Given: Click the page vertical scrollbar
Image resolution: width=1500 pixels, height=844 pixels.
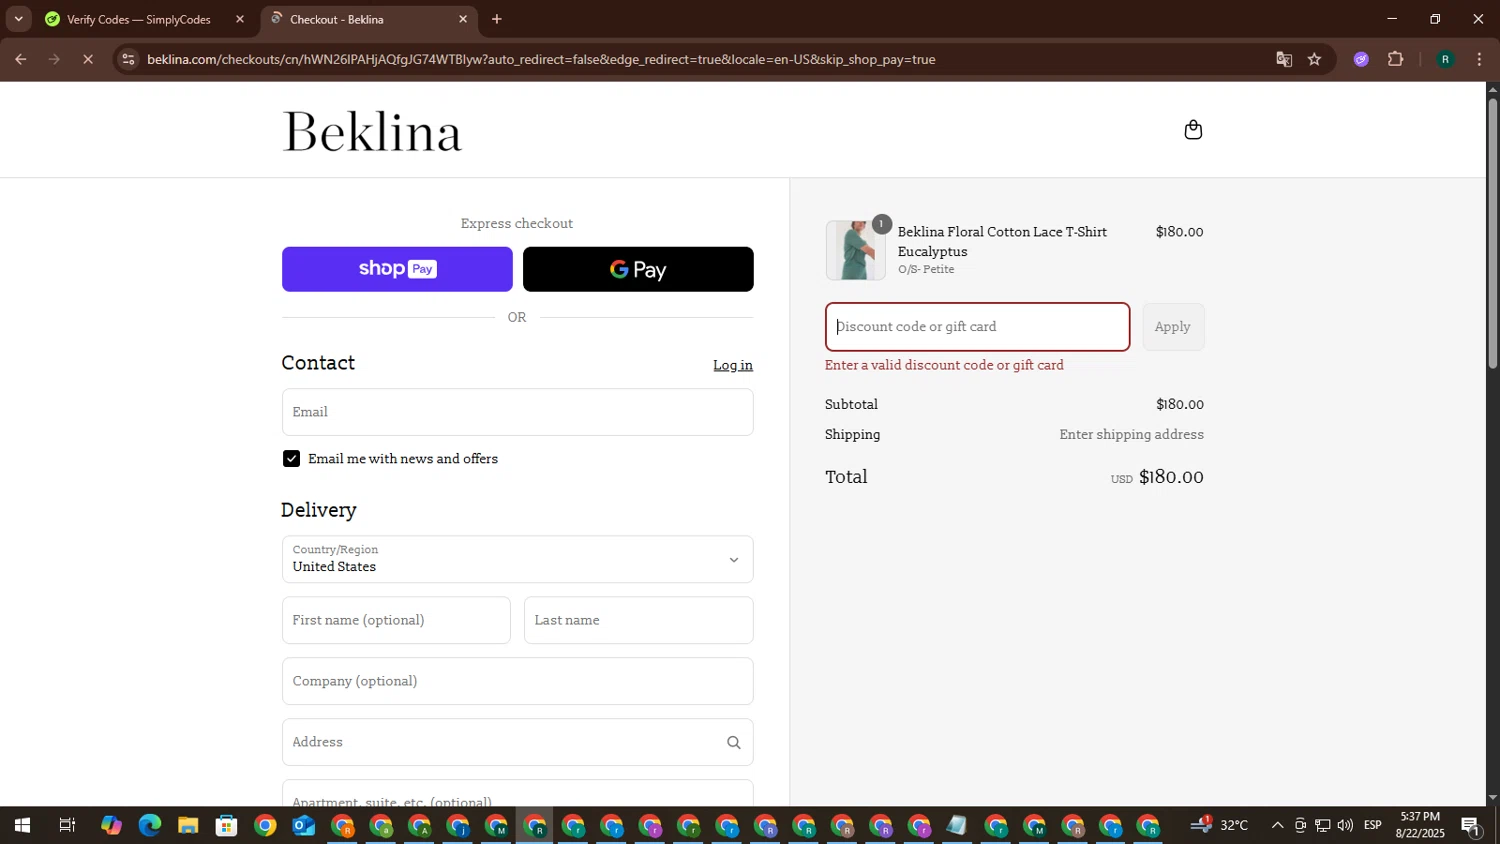Looking at the screenshot, I should pos(1493,235).
